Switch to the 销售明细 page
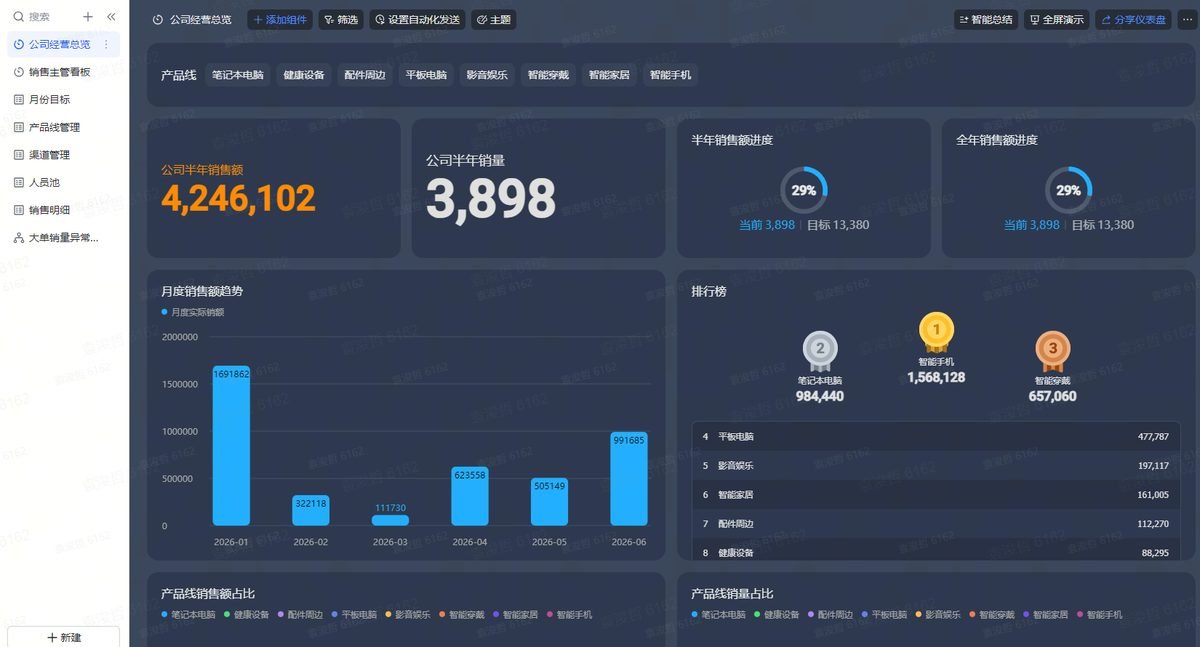 pos(49,210)
